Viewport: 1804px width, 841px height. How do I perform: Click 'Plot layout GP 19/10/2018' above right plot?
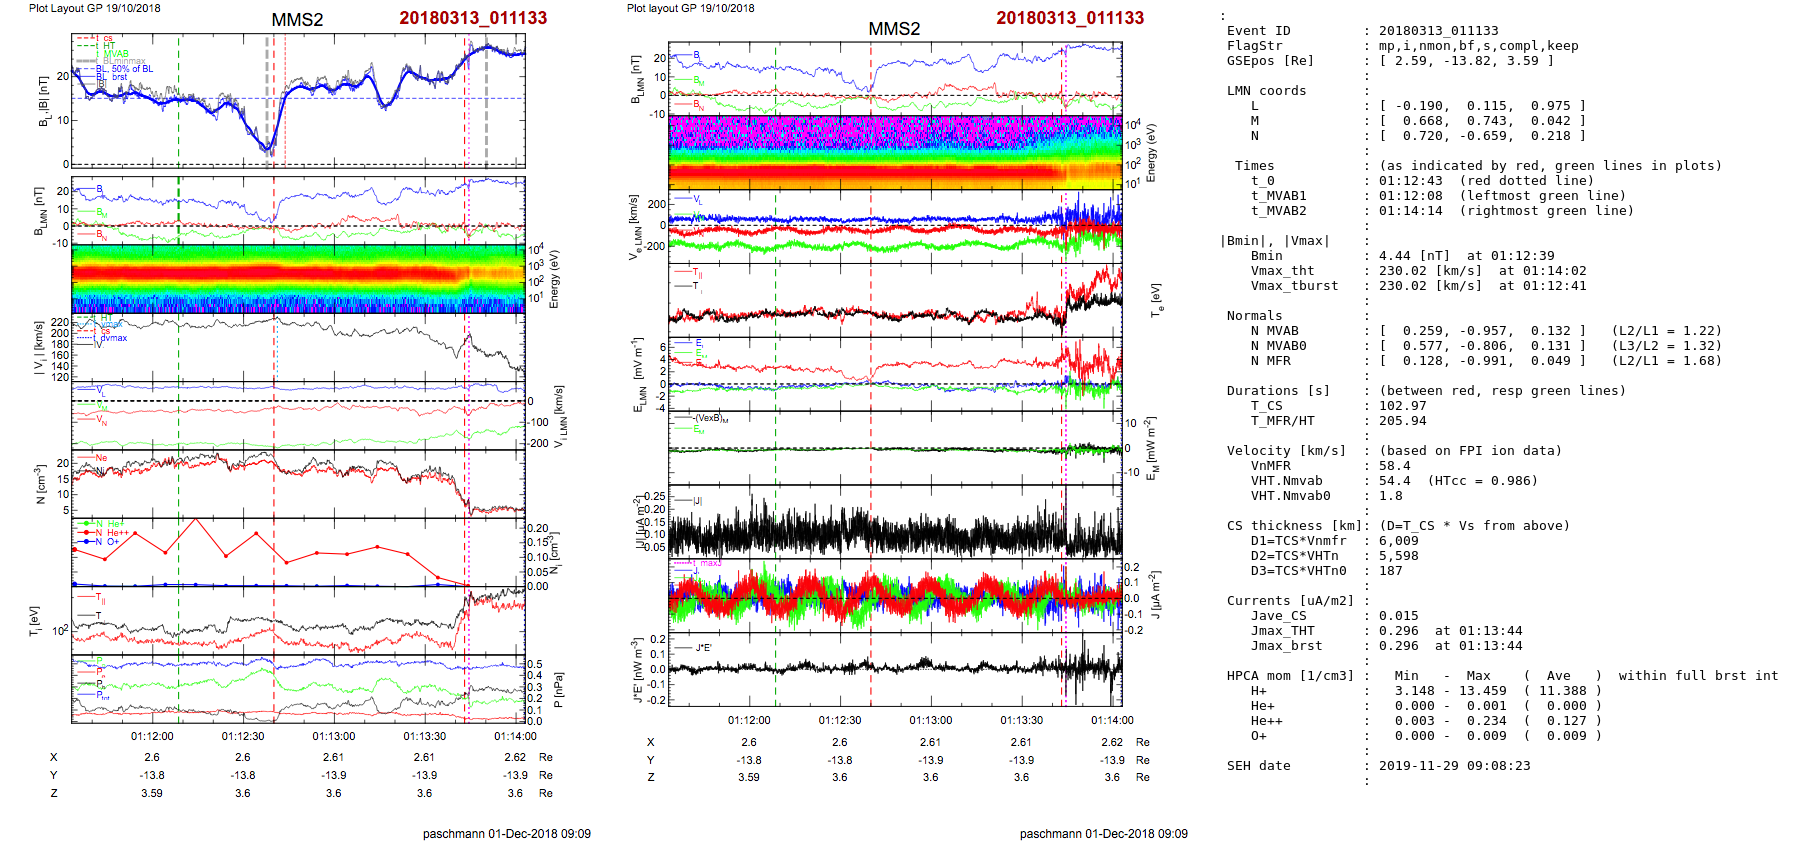(x=690, y=8)
